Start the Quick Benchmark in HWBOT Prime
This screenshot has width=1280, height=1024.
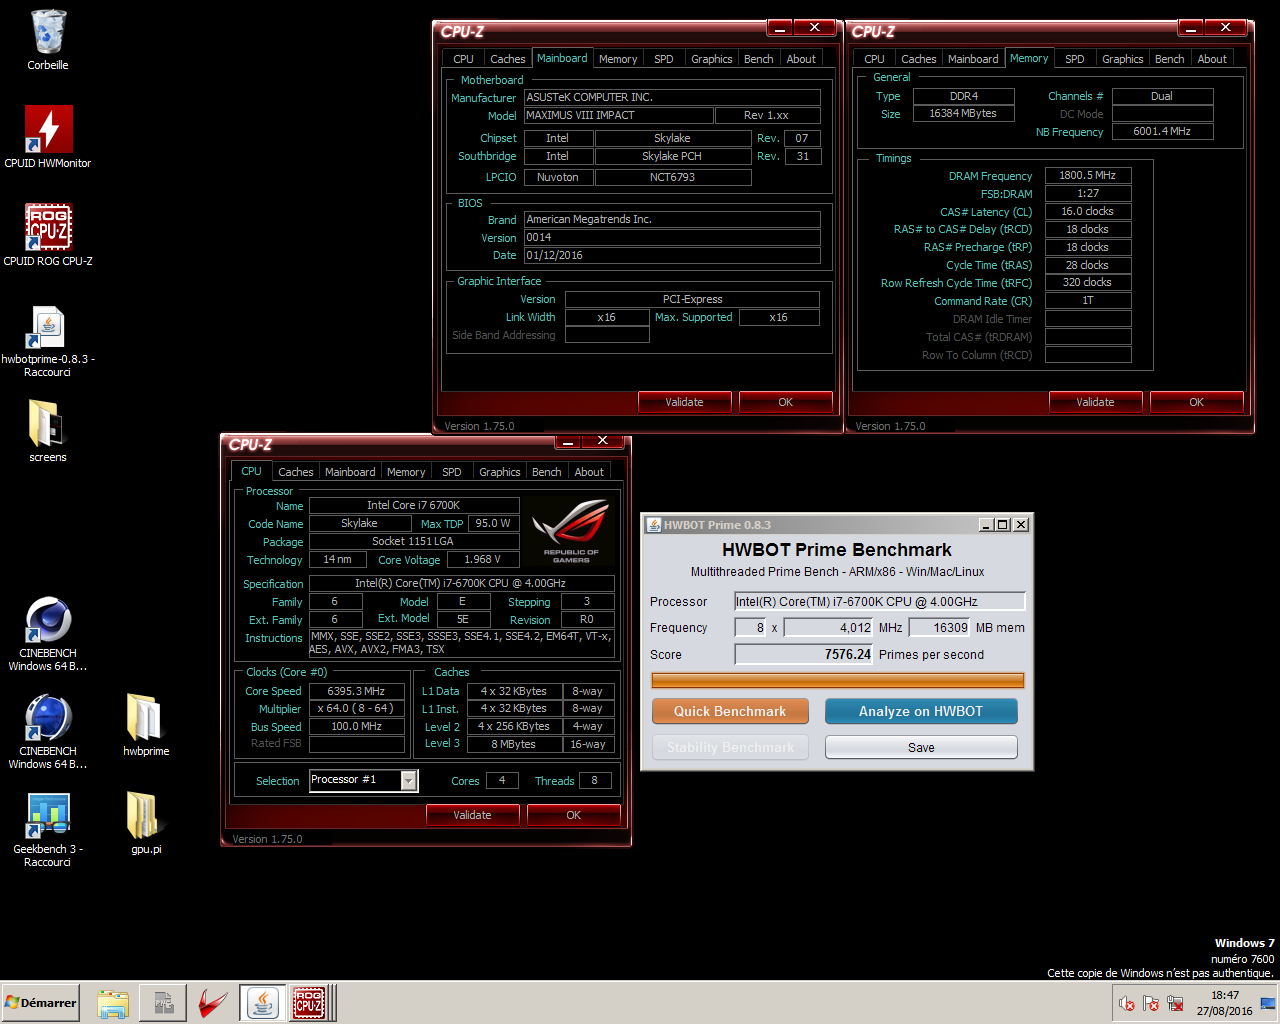[730, 711]
